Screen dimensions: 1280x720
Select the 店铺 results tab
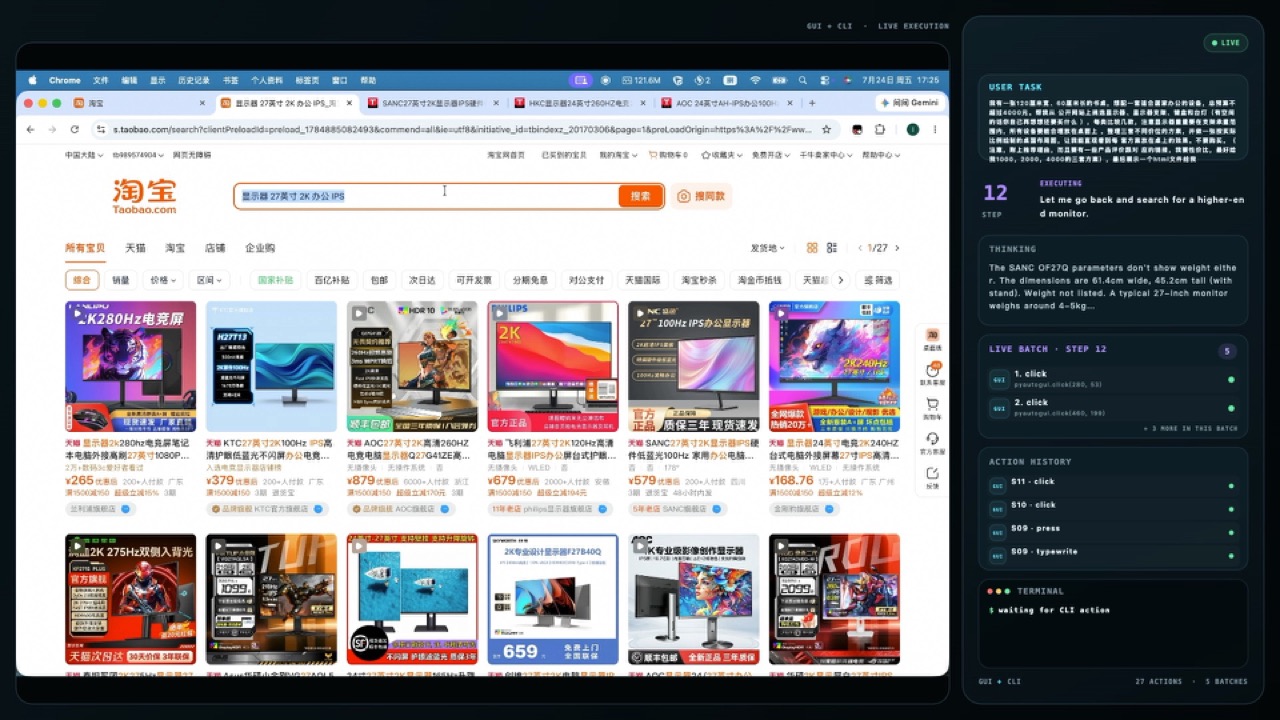click(x=215, y=248)
